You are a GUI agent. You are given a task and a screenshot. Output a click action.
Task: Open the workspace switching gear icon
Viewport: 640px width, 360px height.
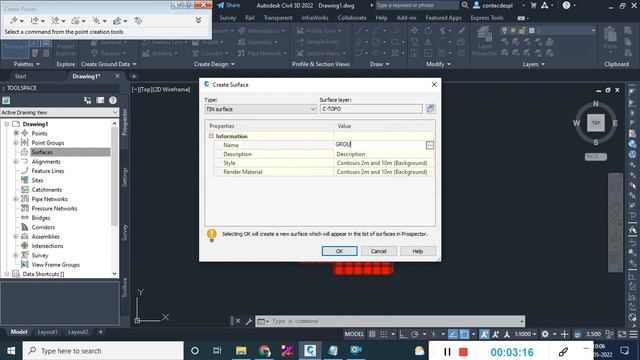point(545,334)
